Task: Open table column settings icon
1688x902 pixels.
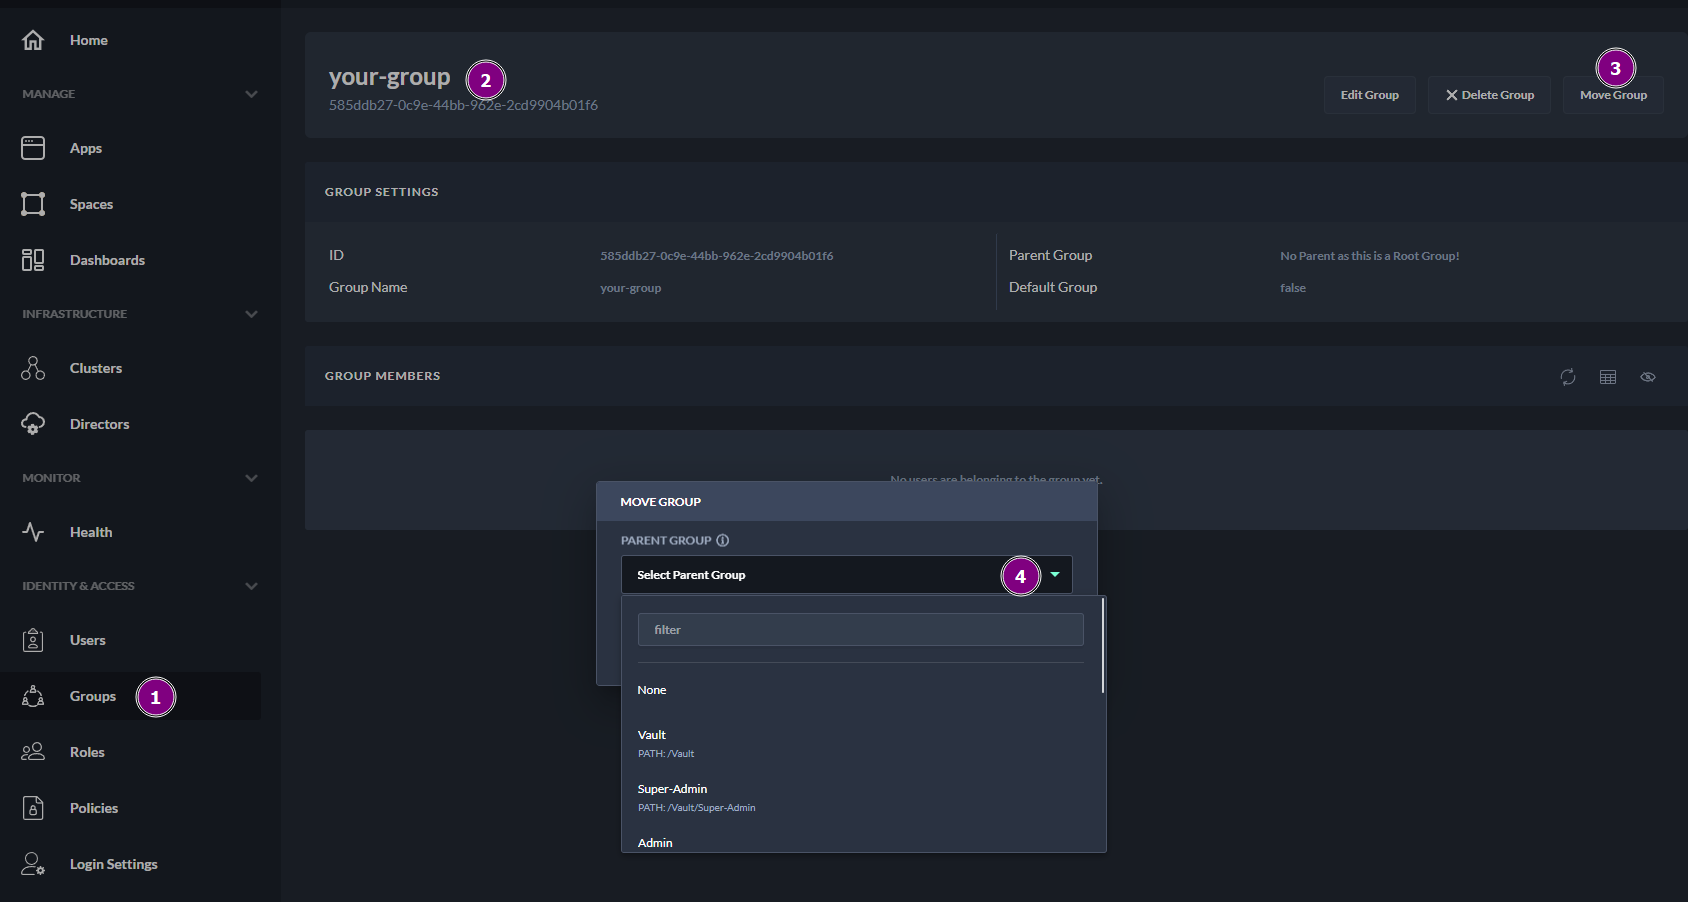Action: coord(1607,377)
